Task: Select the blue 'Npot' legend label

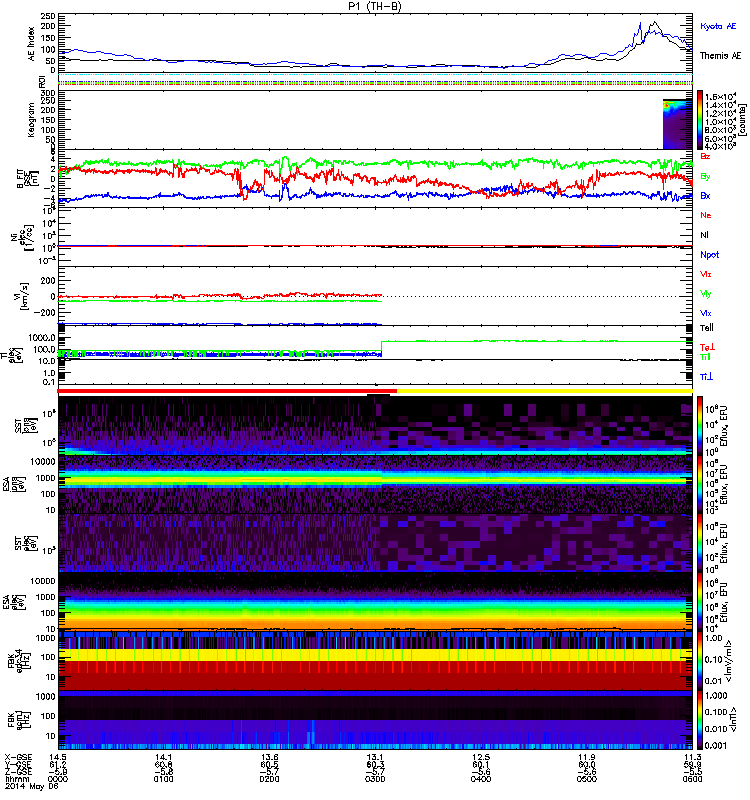Action: click(710, 255)
